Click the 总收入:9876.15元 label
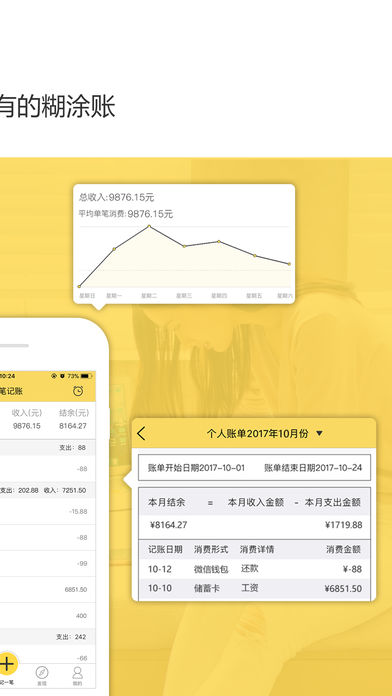Viewport: 392px width, 696px height. point(116,197)
